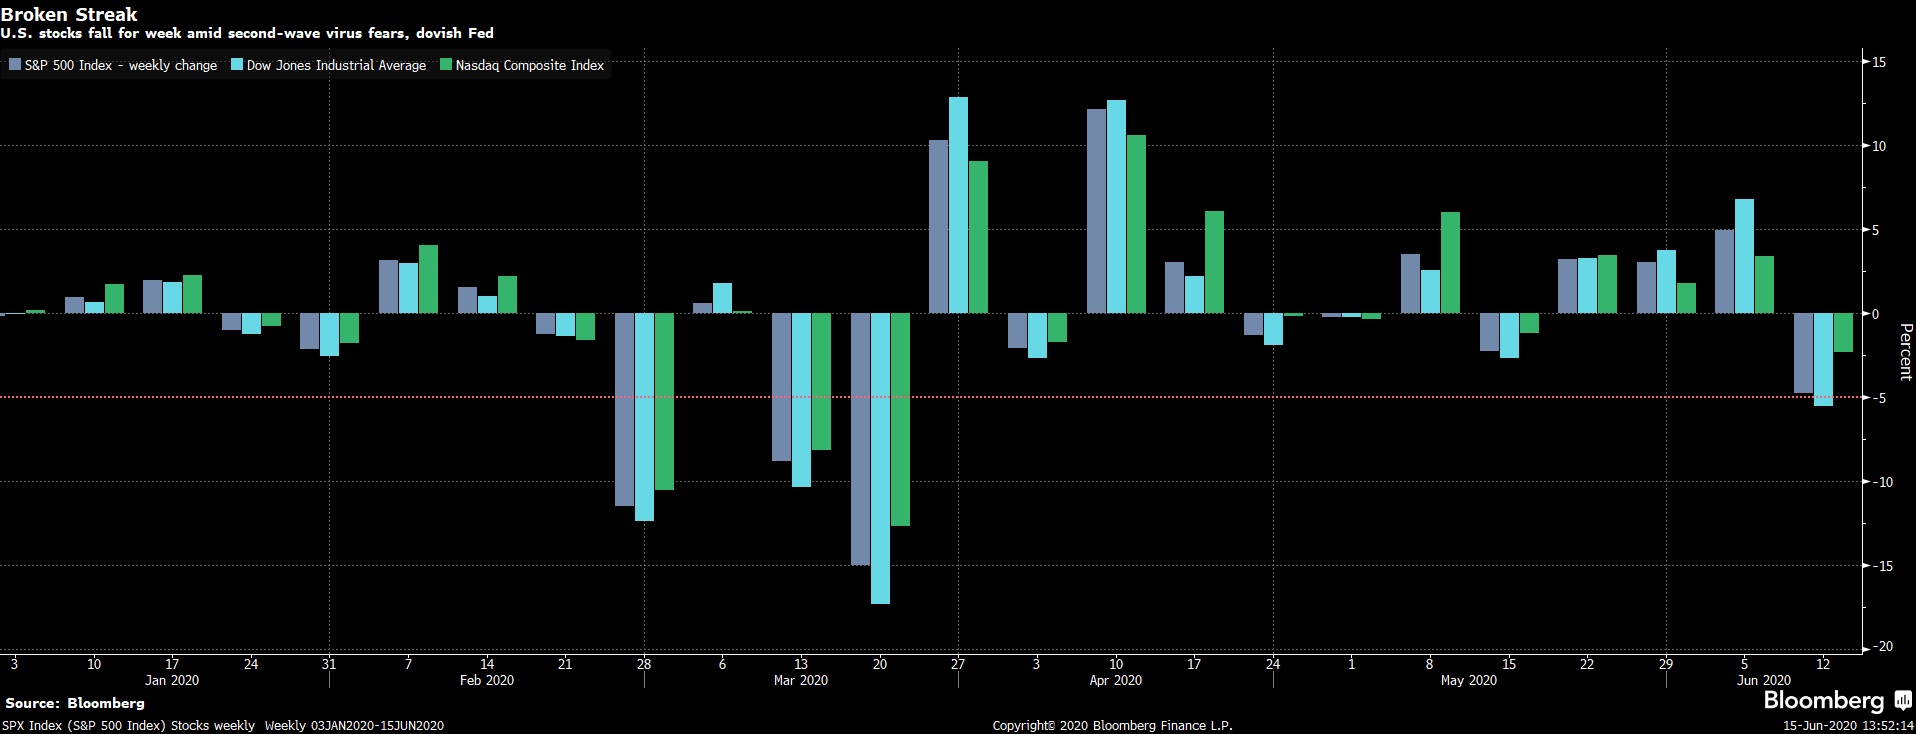Select the S&P 500 Index weekly change legend label
This screenshot has width=1916, height=734.
point(120,65)
